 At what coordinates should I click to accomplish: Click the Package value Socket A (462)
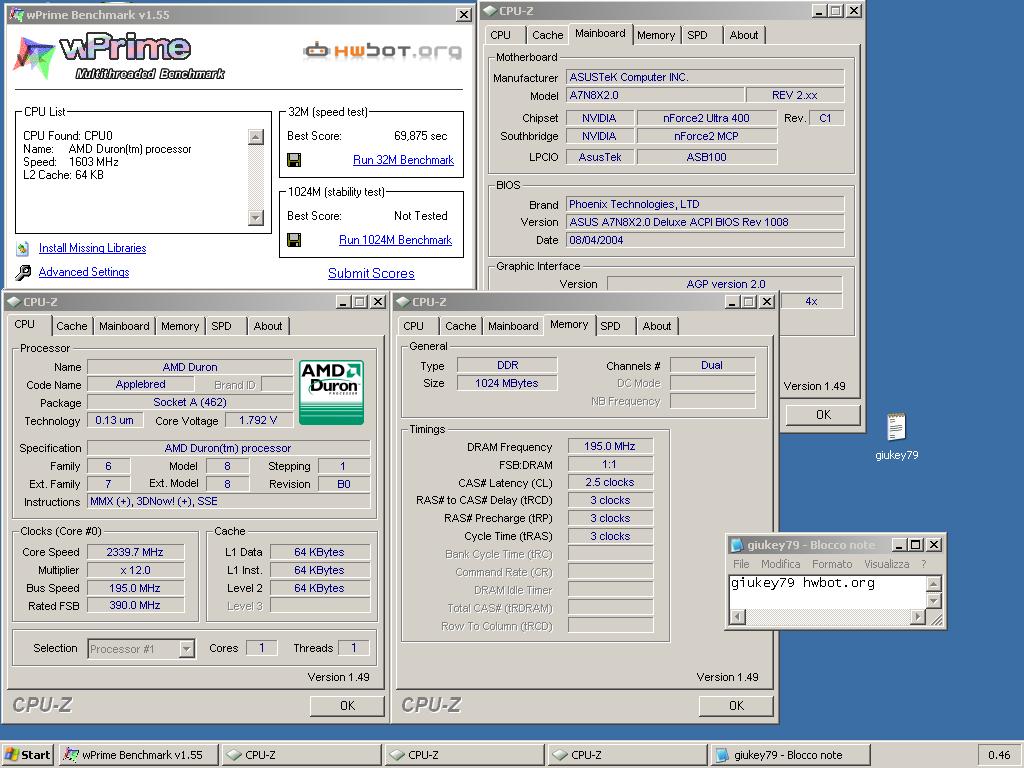click(190, 402)
